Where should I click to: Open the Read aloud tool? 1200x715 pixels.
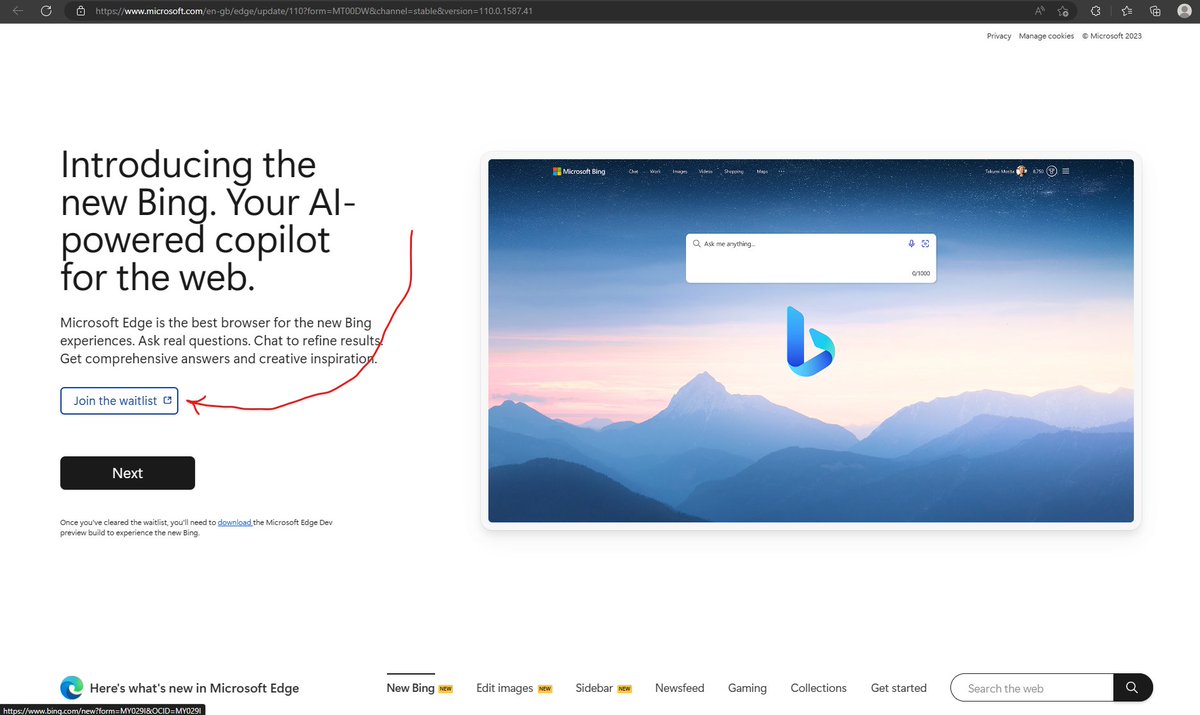coord(1040,10)
